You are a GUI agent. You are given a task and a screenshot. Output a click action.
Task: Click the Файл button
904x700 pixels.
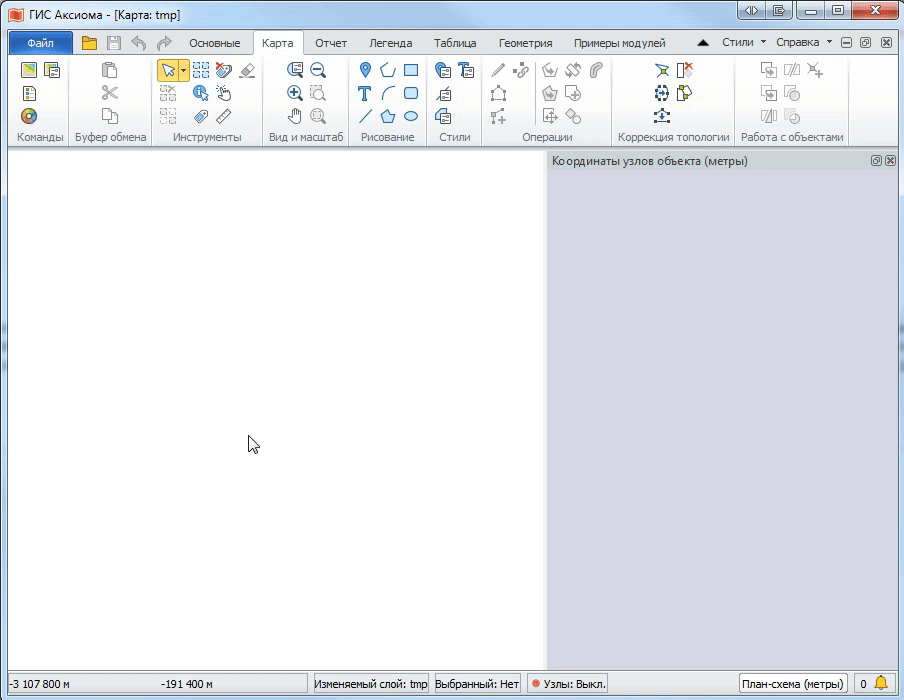click(41, 43)
